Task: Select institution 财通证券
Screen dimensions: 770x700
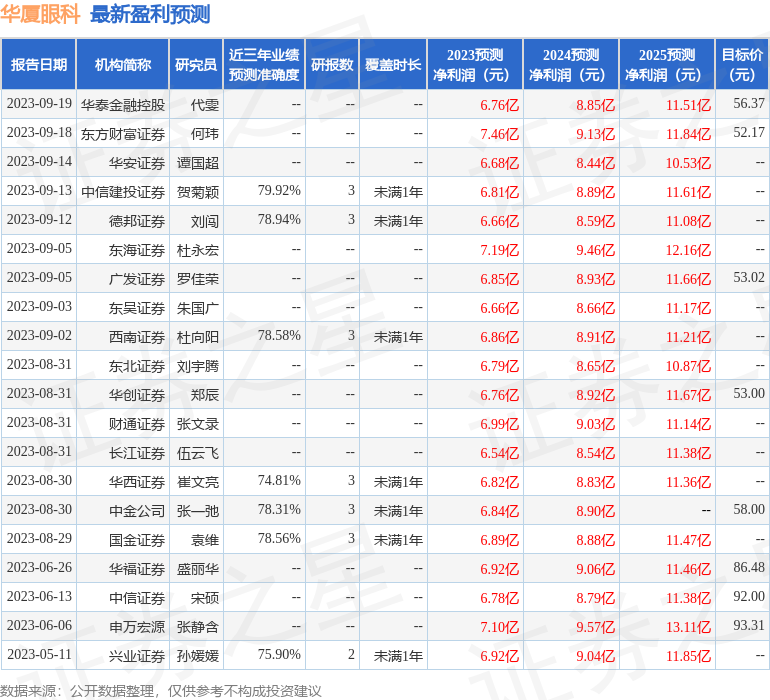Action: 137,423
